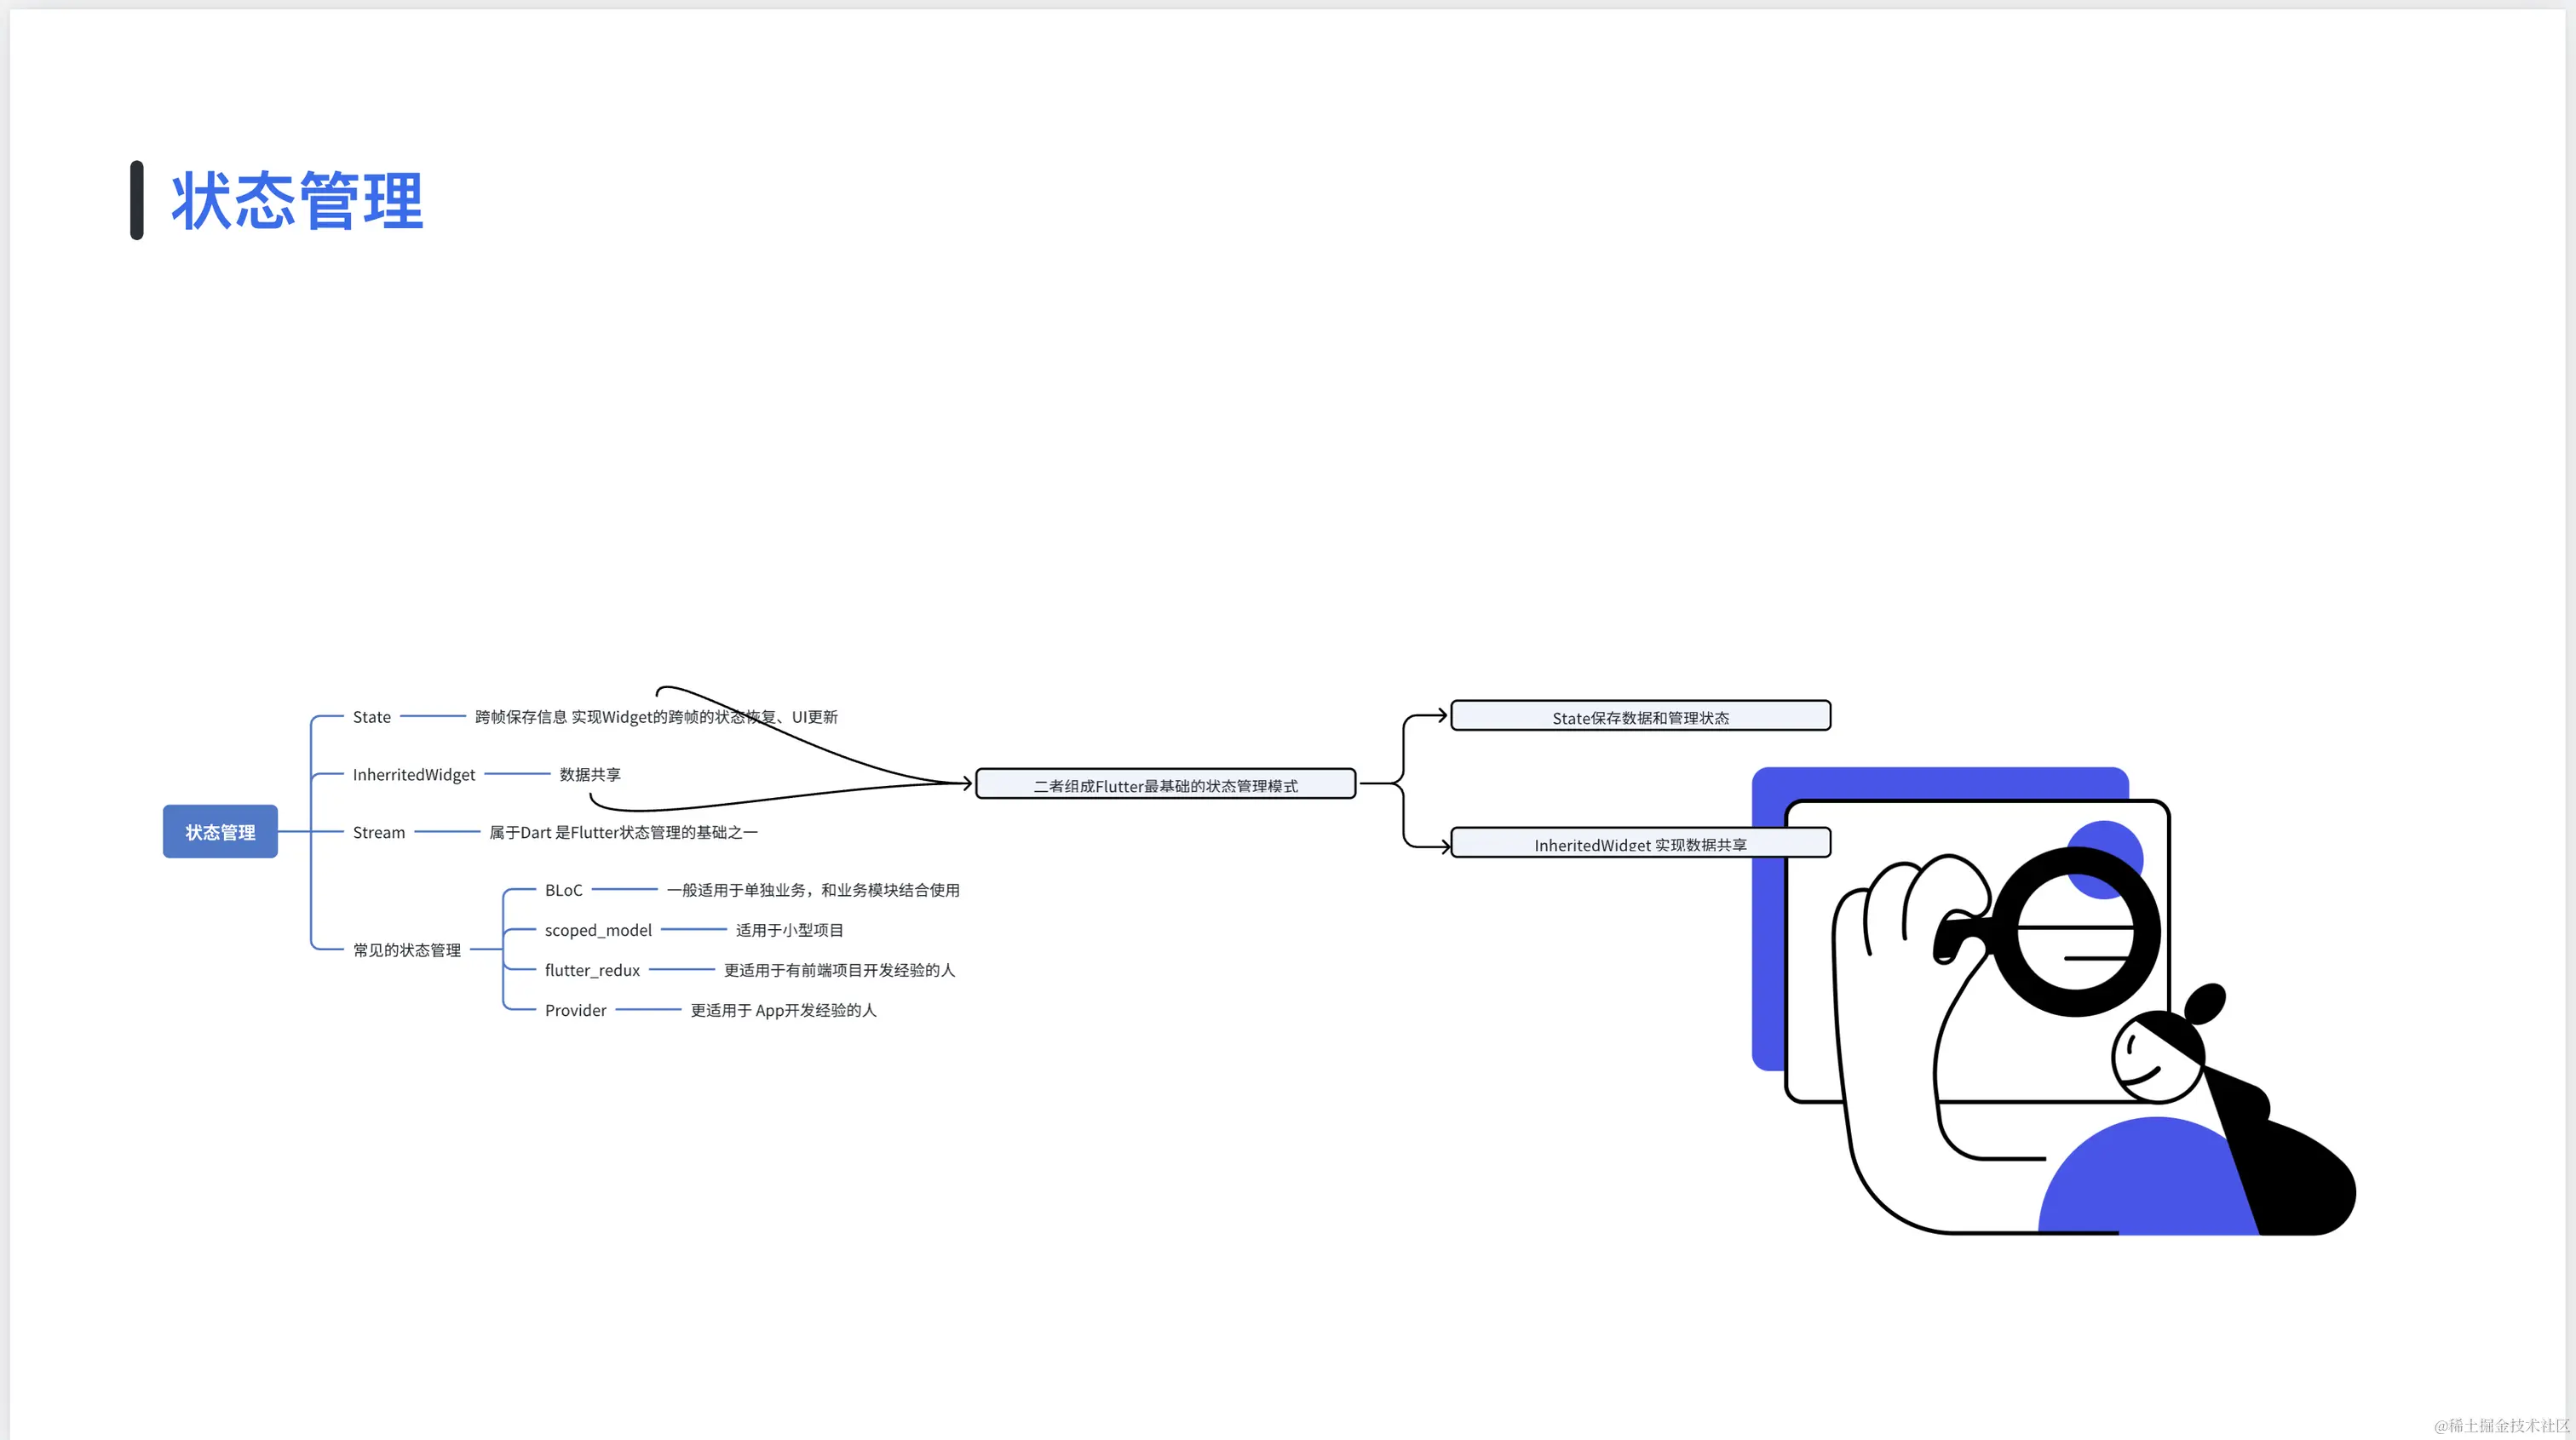Click the 属于Dart Stream description text
The width and height of the screenshot is (2576, 1440).
coord(623,832)
